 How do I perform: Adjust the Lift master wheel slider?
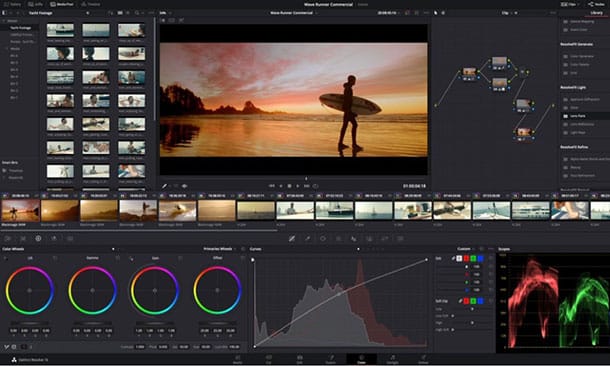pos(30,323)
